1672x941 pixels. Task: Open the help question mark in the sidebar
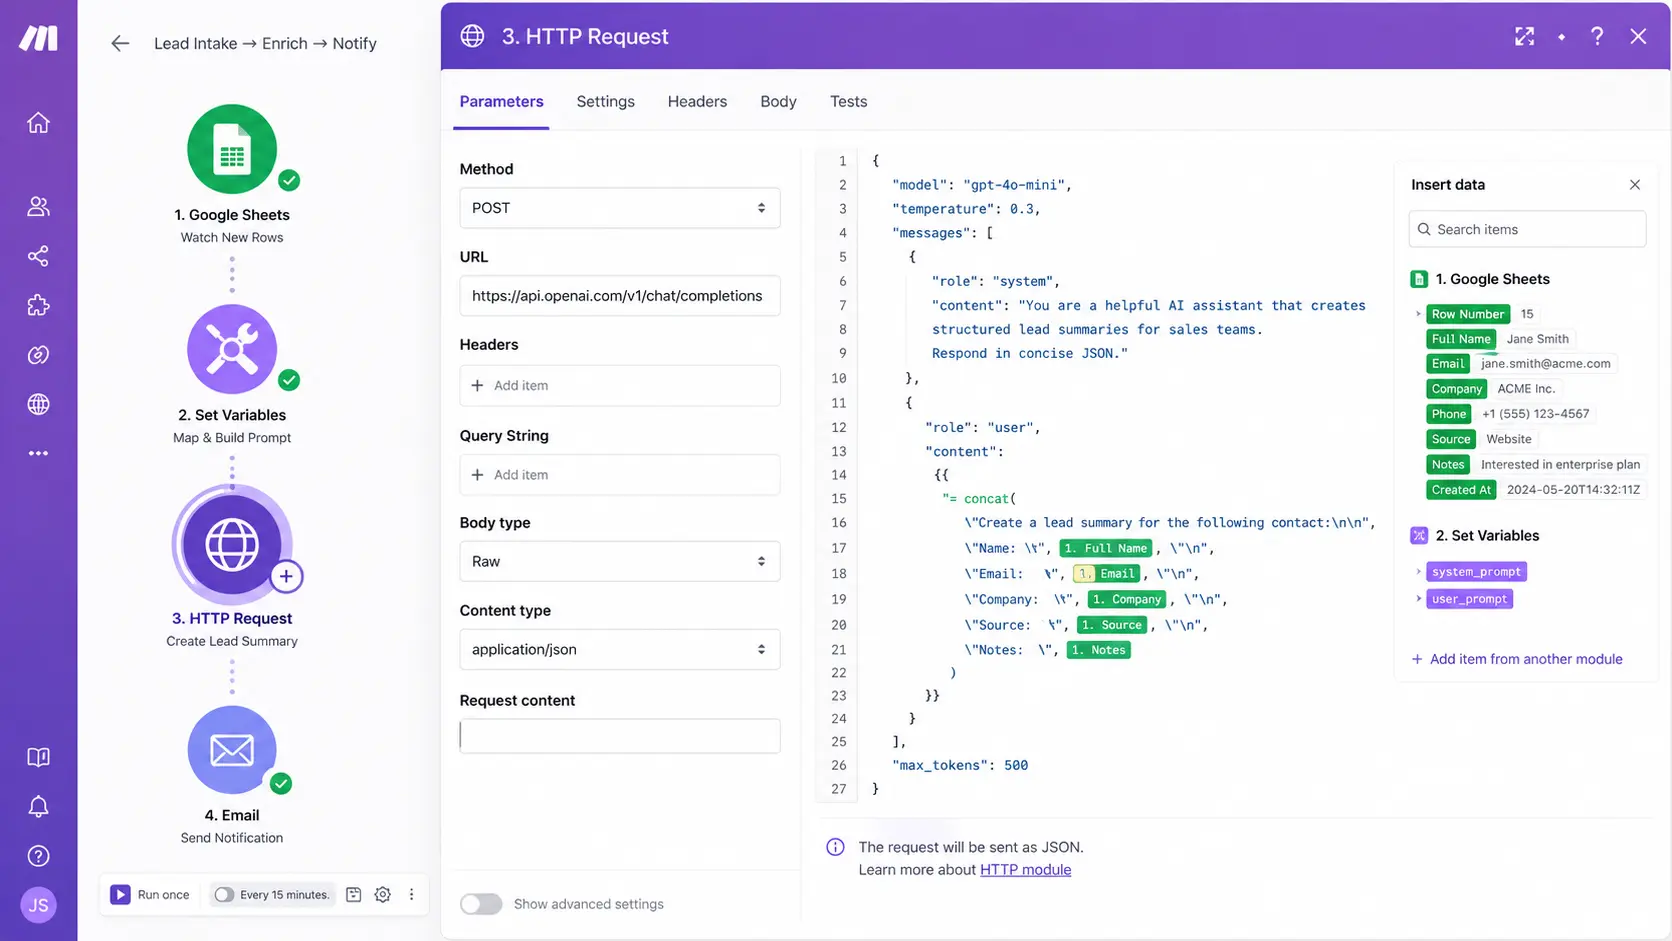[38, 856]
